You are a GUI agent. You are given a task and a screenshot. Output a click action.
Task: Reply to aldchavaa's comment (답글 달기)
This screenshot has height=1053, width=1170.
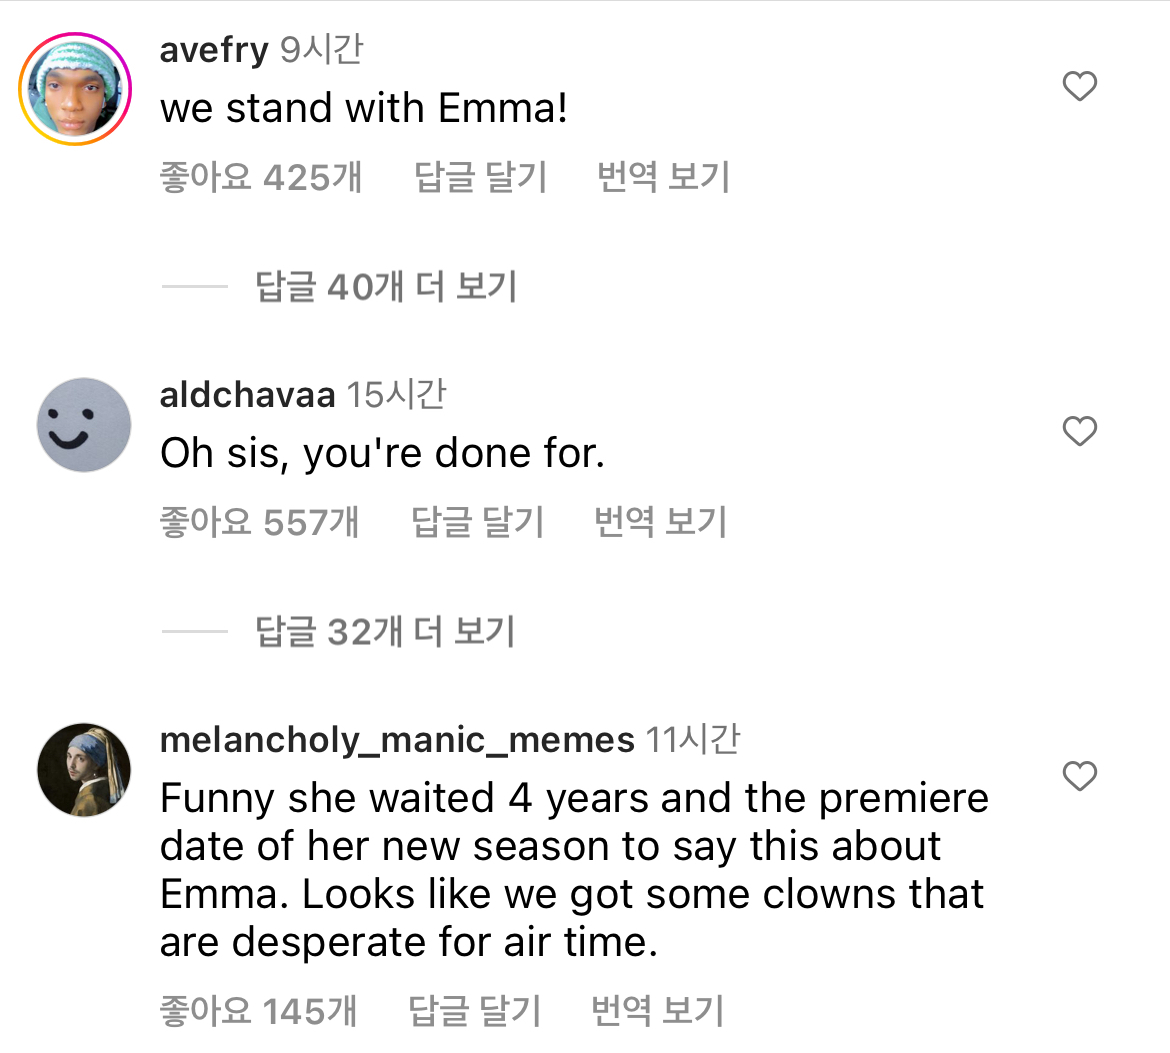[x=478, y=522]
